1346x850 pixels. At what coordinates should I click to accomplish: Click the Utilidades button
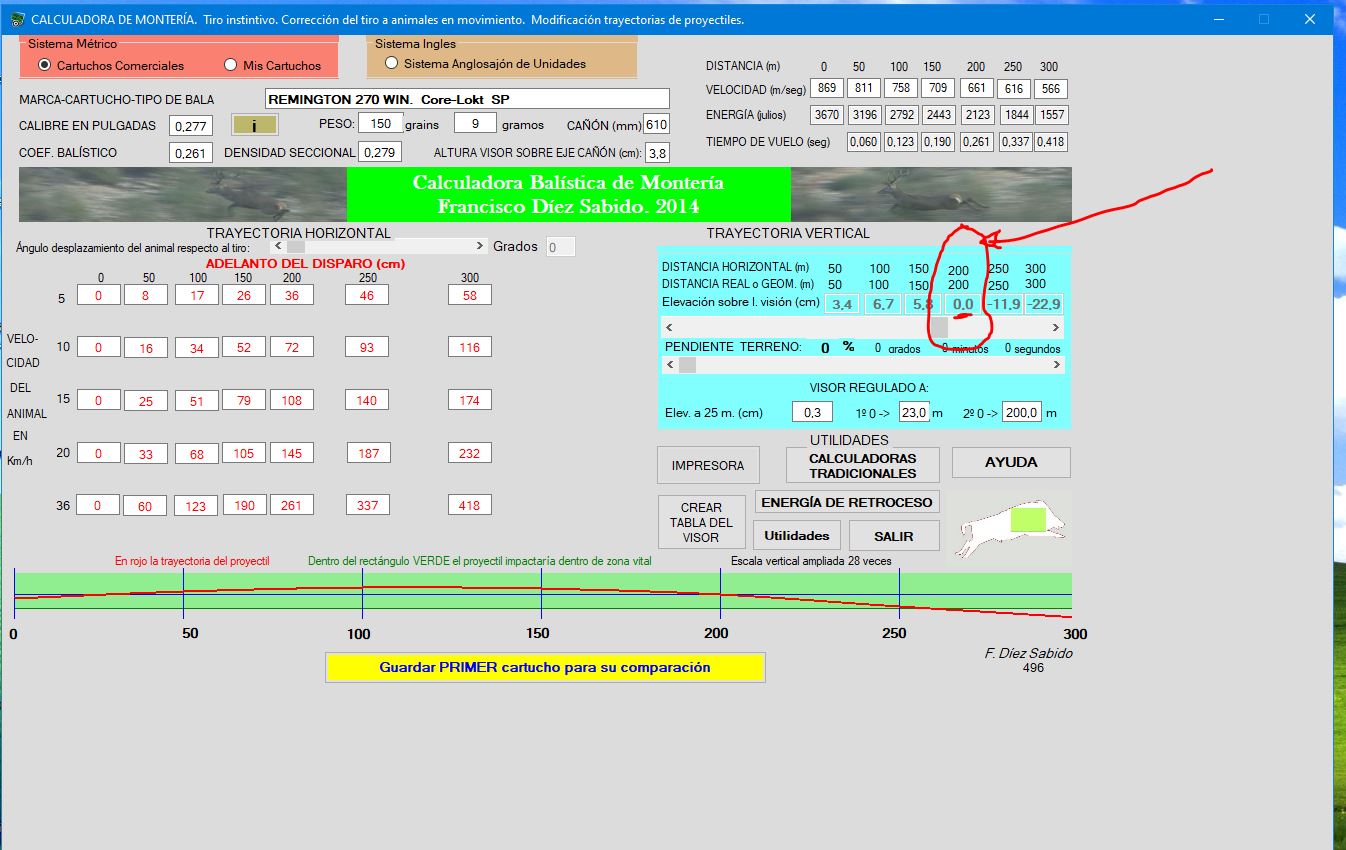pos(796,535)
